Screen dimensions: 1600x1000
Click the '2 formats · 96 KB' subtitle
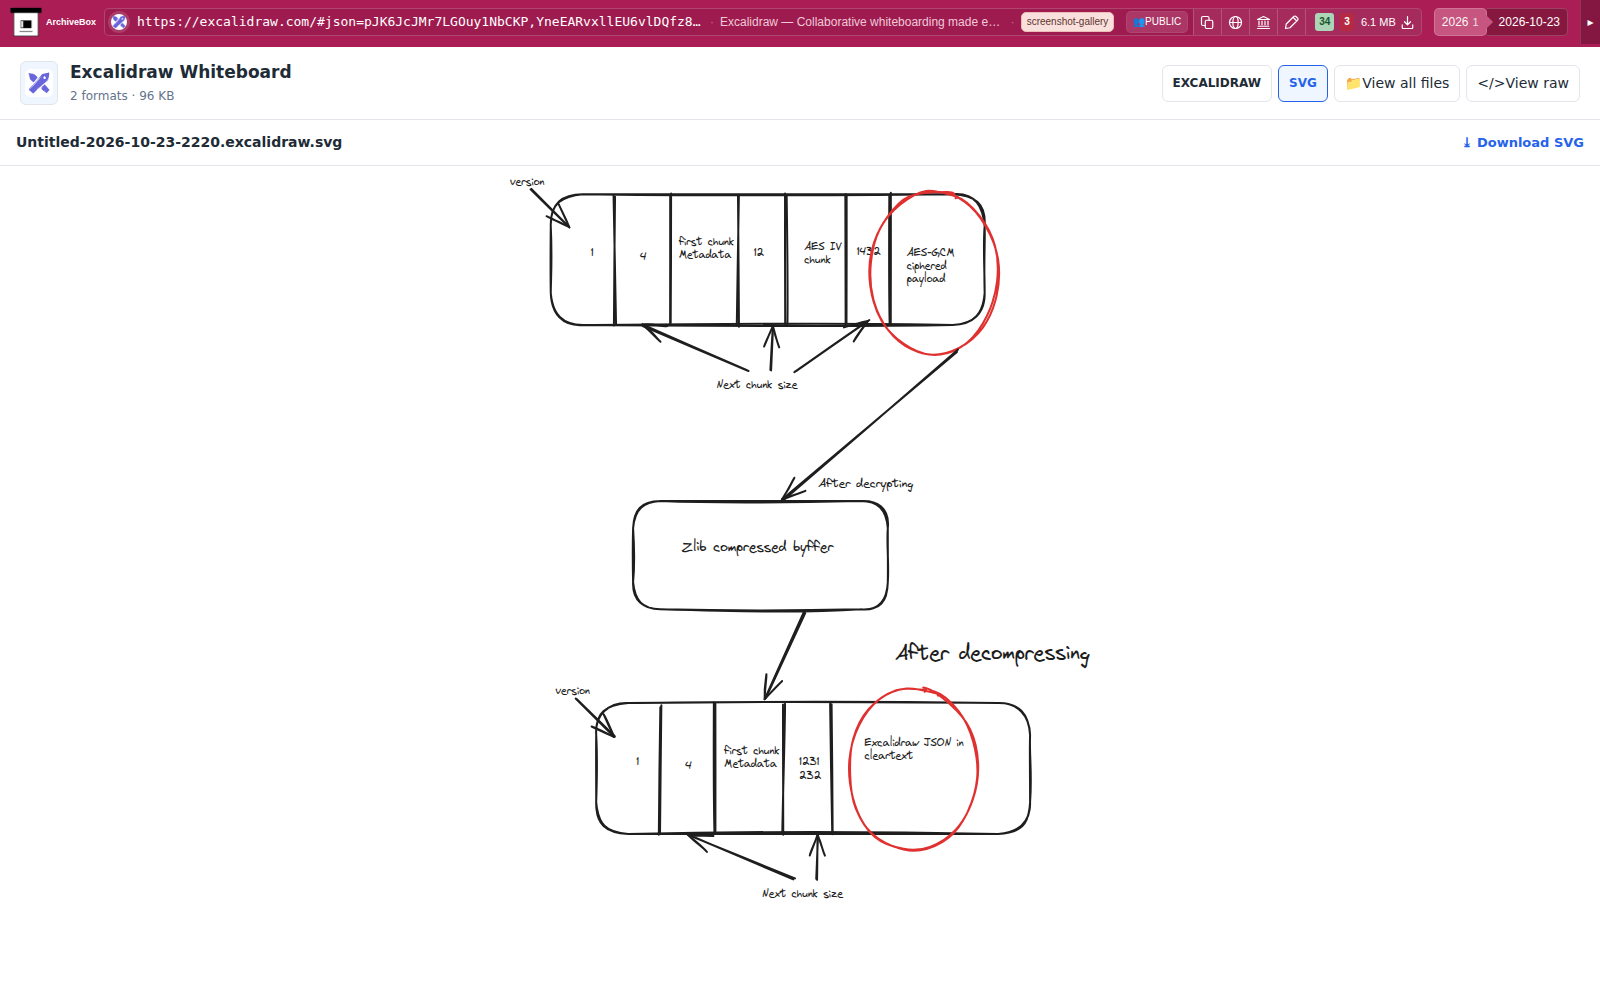pyautogui.click(x=122, y=96)
